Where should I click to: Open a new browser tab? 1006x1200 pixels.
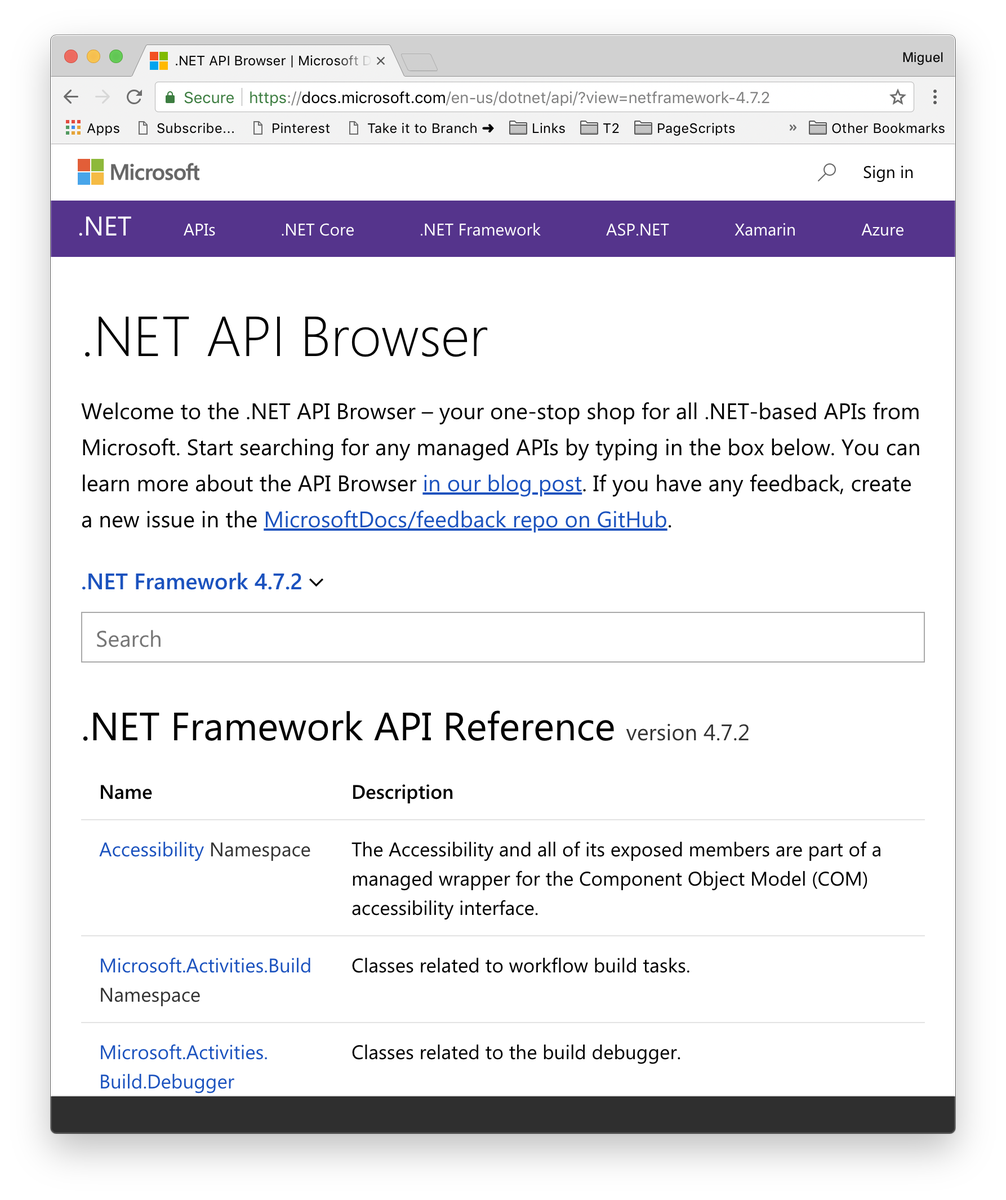coord(419,62)
